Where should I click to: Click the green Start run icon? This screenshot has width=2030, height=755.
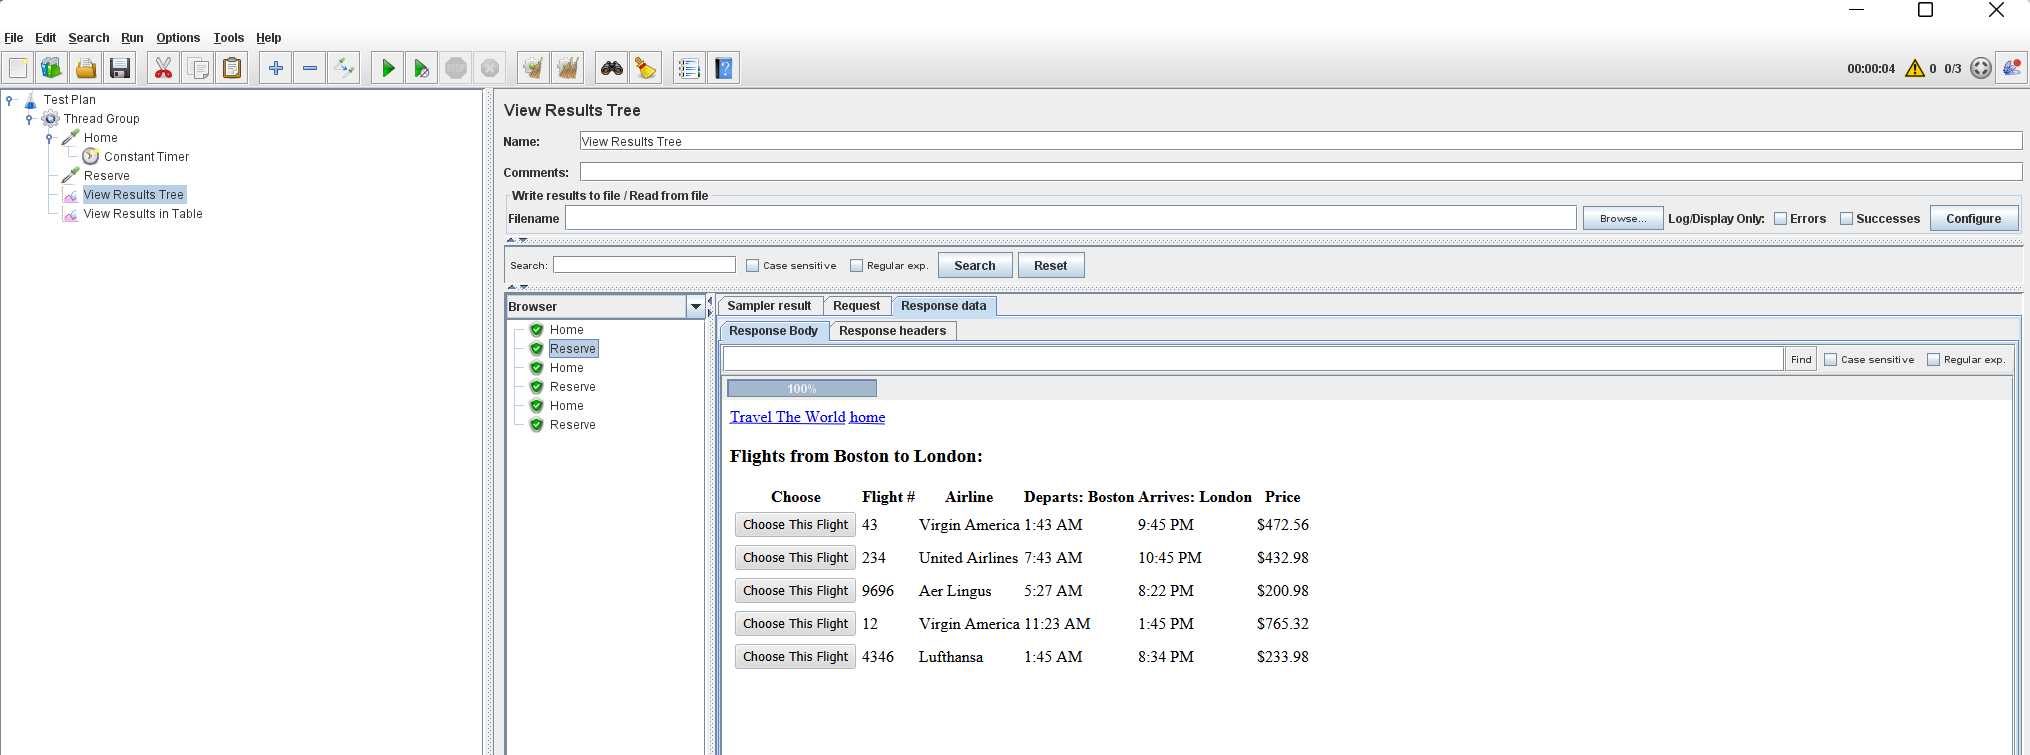[x=388, y=68]
